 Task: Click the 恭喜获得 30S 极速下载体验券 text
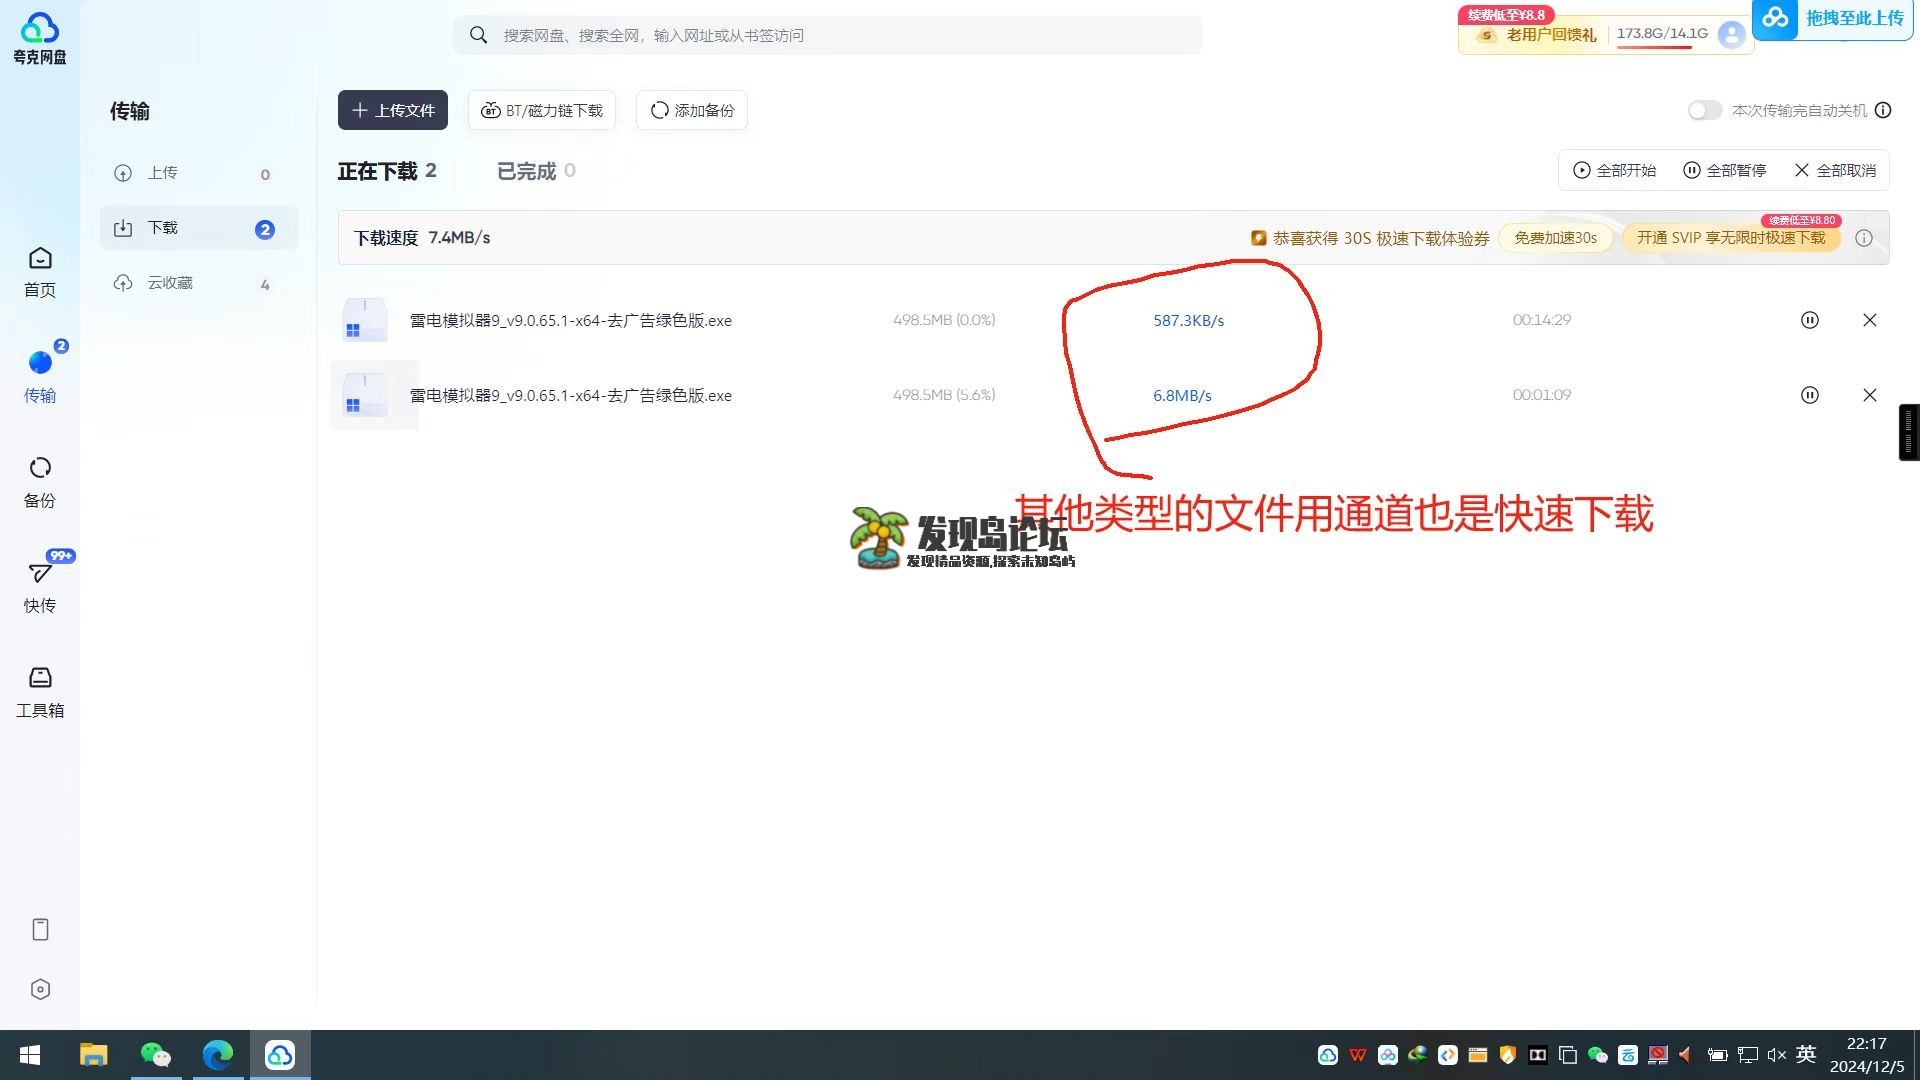pos(1380,238)
